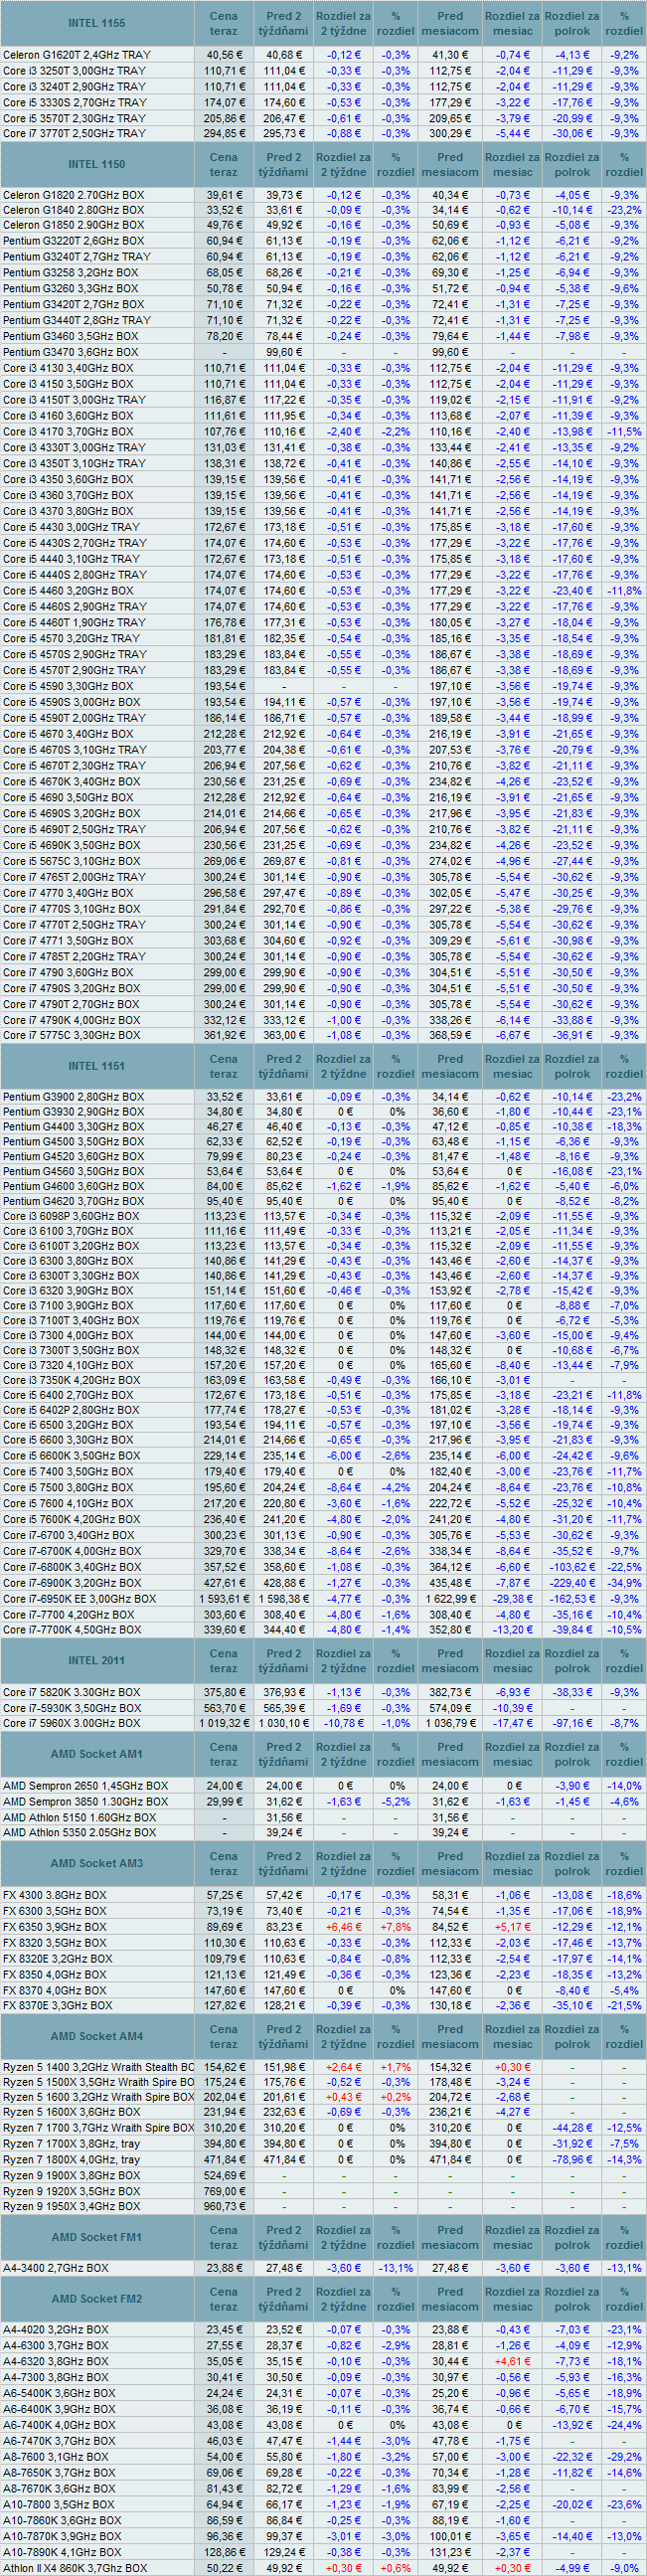Select row Core i7 5820K 3.30GHz BOX
This screenshot has height=2576, width=647.
[323, 1692]
